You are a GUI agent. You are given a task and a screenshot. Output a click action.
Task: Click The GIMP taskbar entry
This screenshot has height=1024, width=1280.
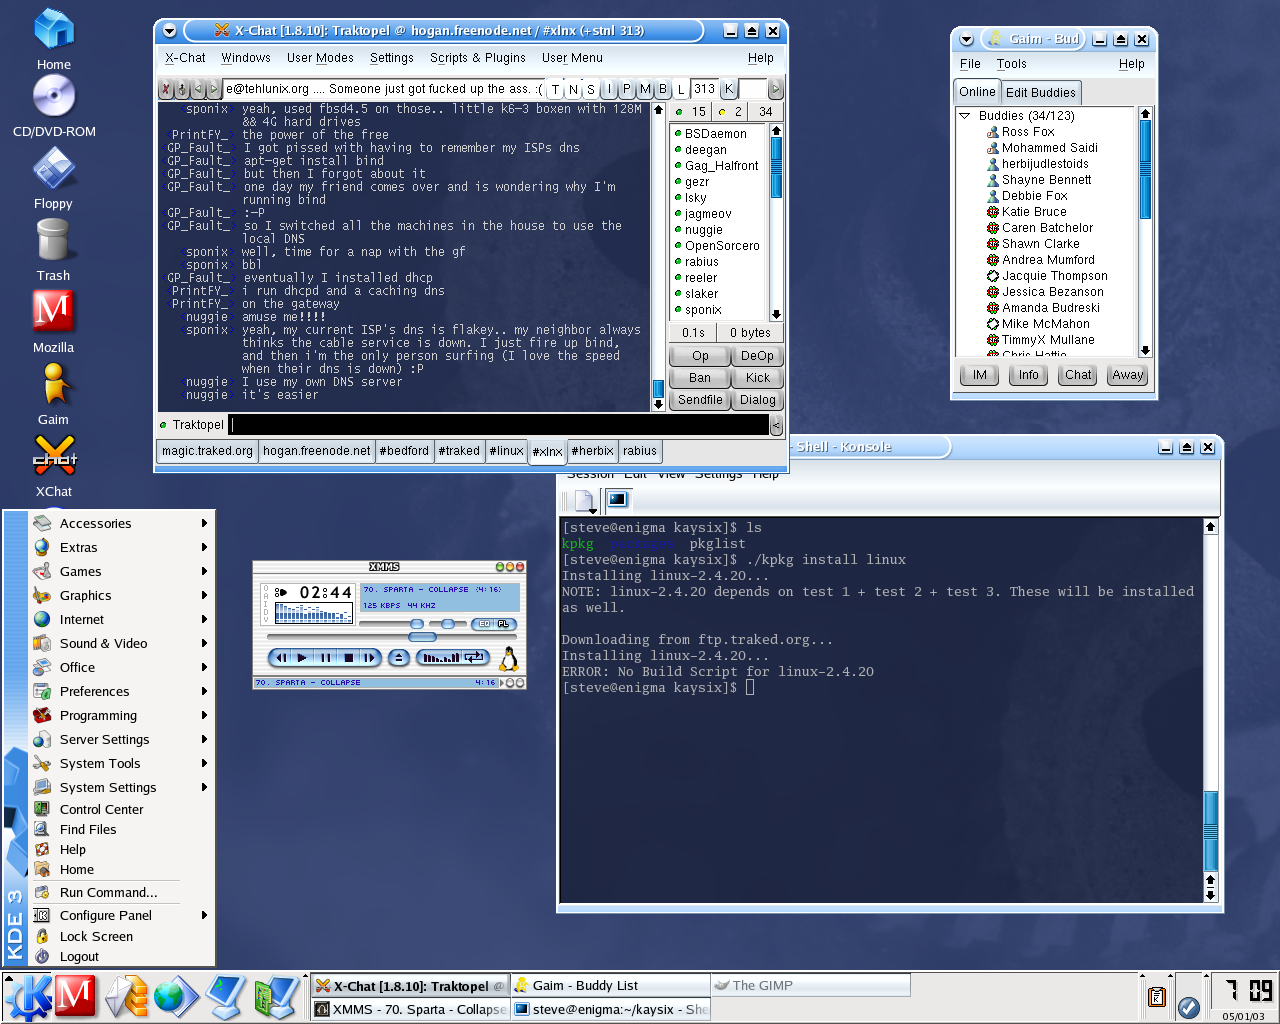(x=811, y=985)
